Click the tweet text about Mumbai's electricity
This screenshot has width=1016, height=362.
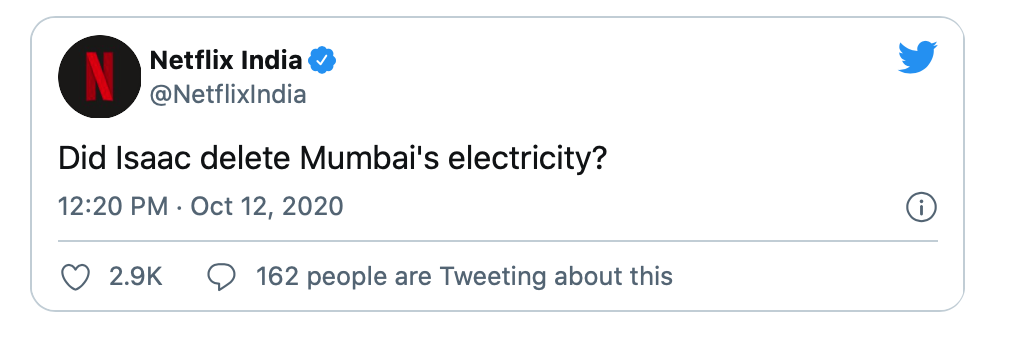coord(332,159)
